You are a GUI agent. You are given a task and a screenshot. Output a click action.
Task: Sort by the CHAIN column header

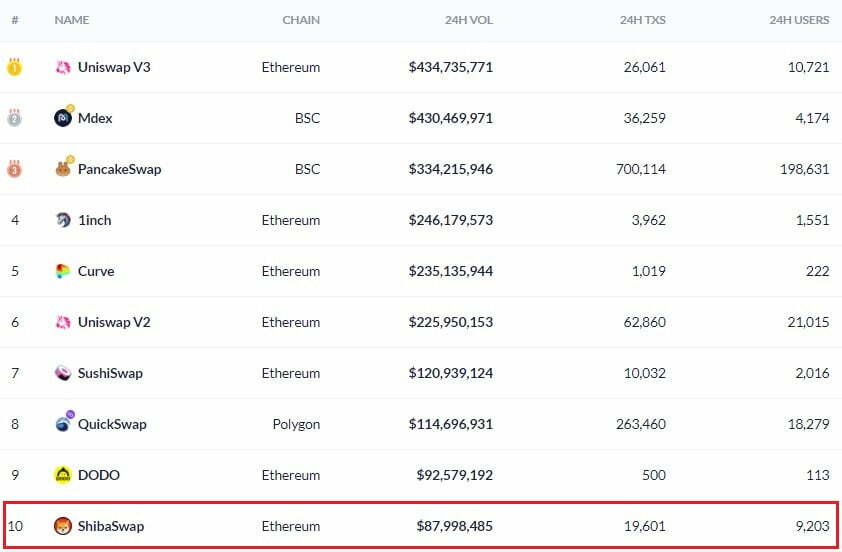302,20
